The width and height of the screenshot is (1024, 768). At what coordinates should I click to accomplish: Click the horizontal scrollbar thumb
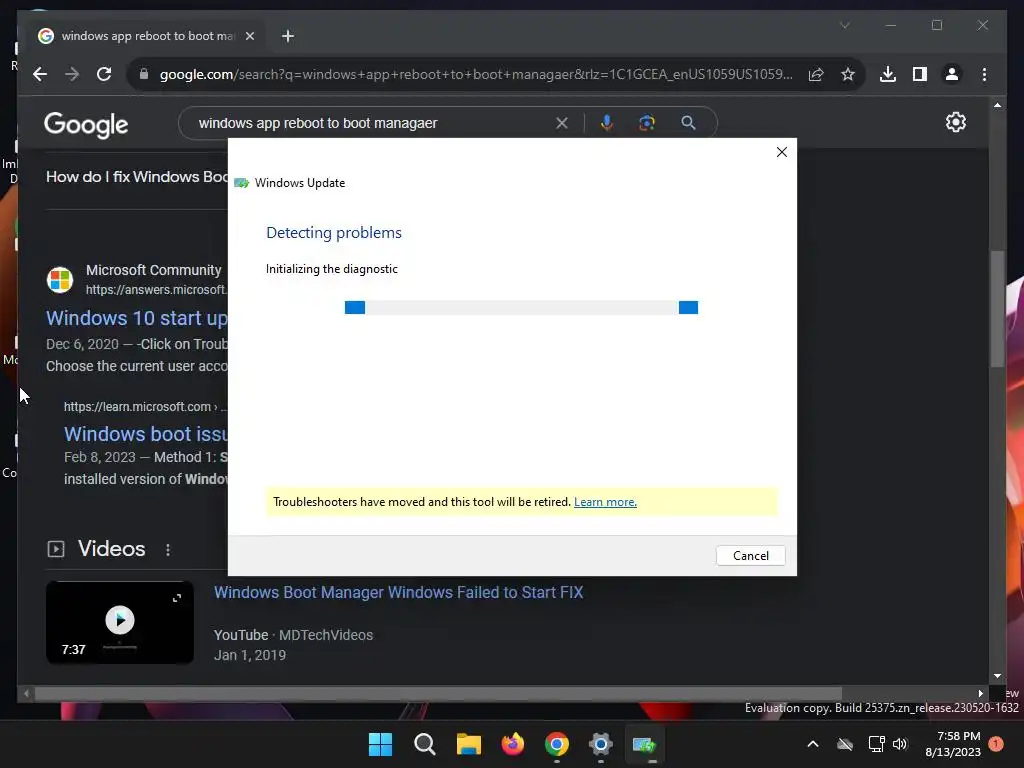[438, 694]
